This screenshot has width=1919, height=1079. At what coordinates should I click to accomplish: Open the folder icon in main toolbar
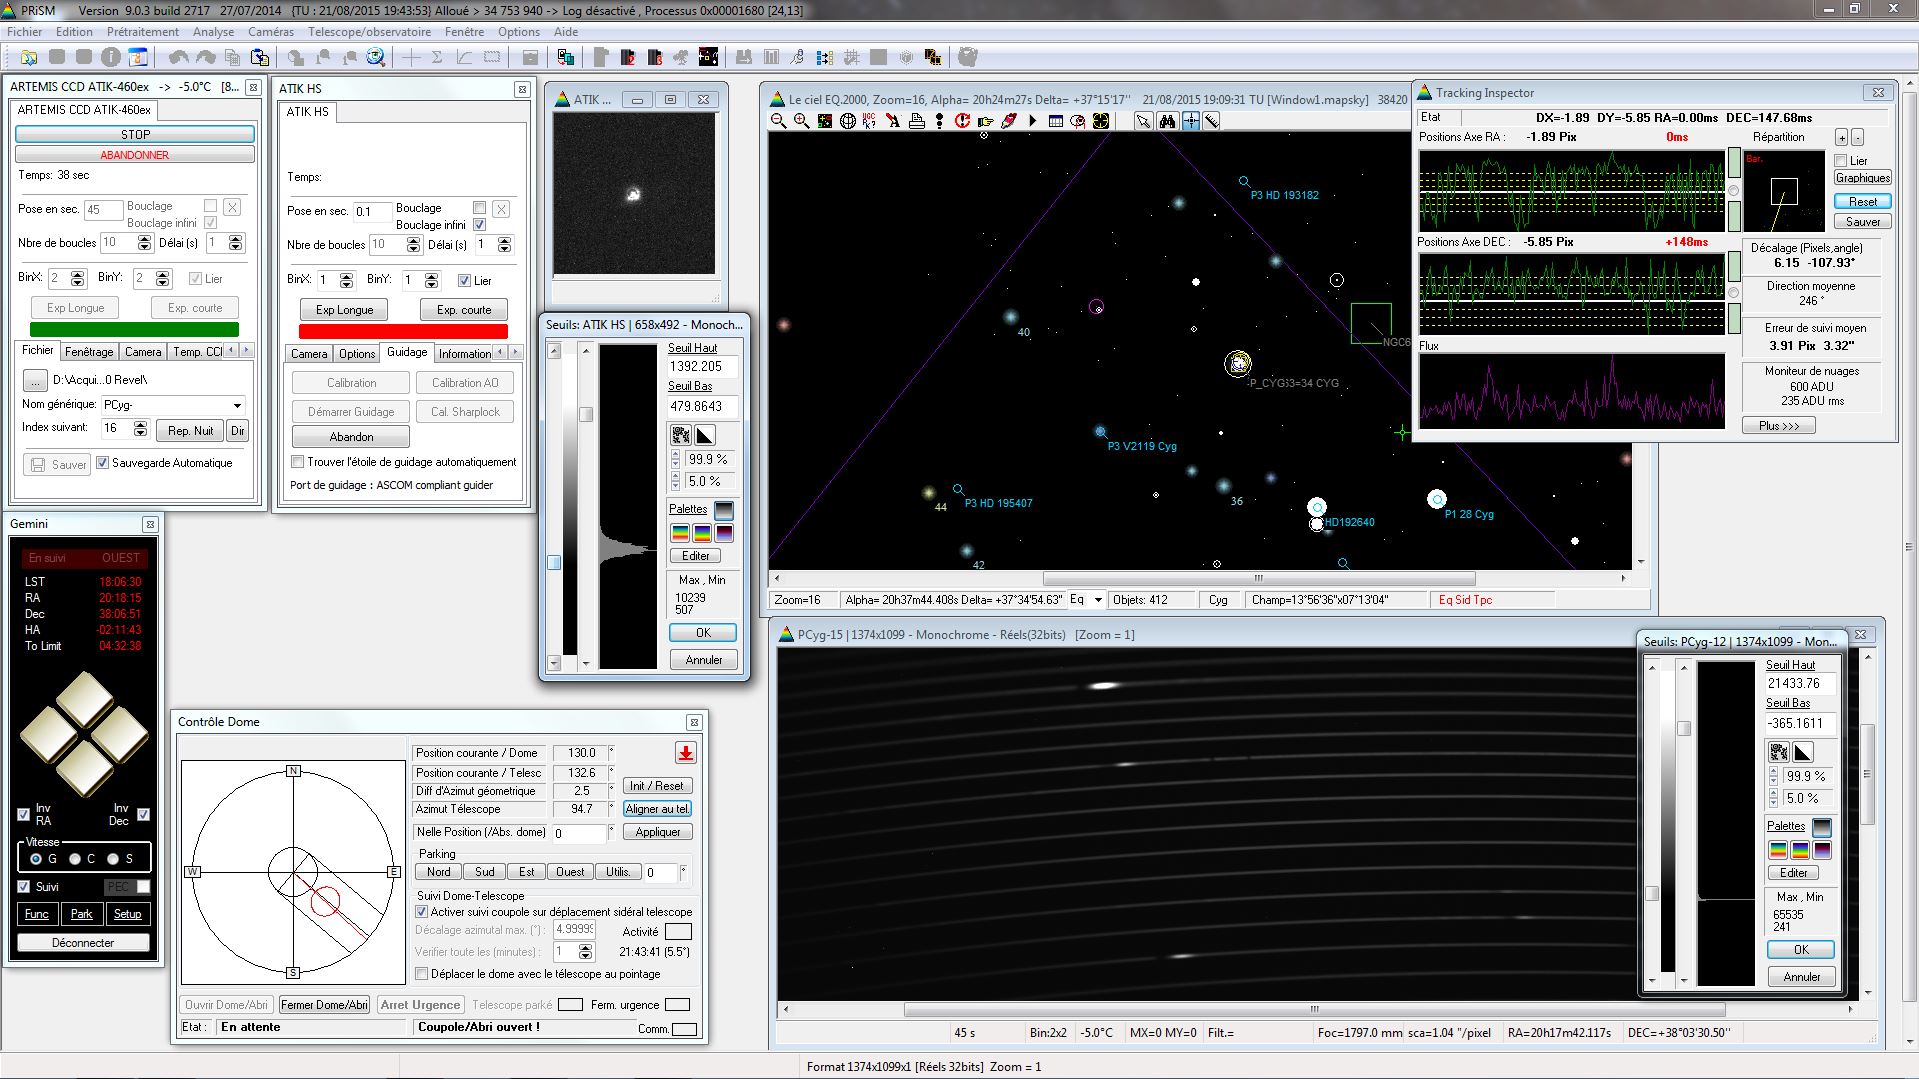pos(29,57)
